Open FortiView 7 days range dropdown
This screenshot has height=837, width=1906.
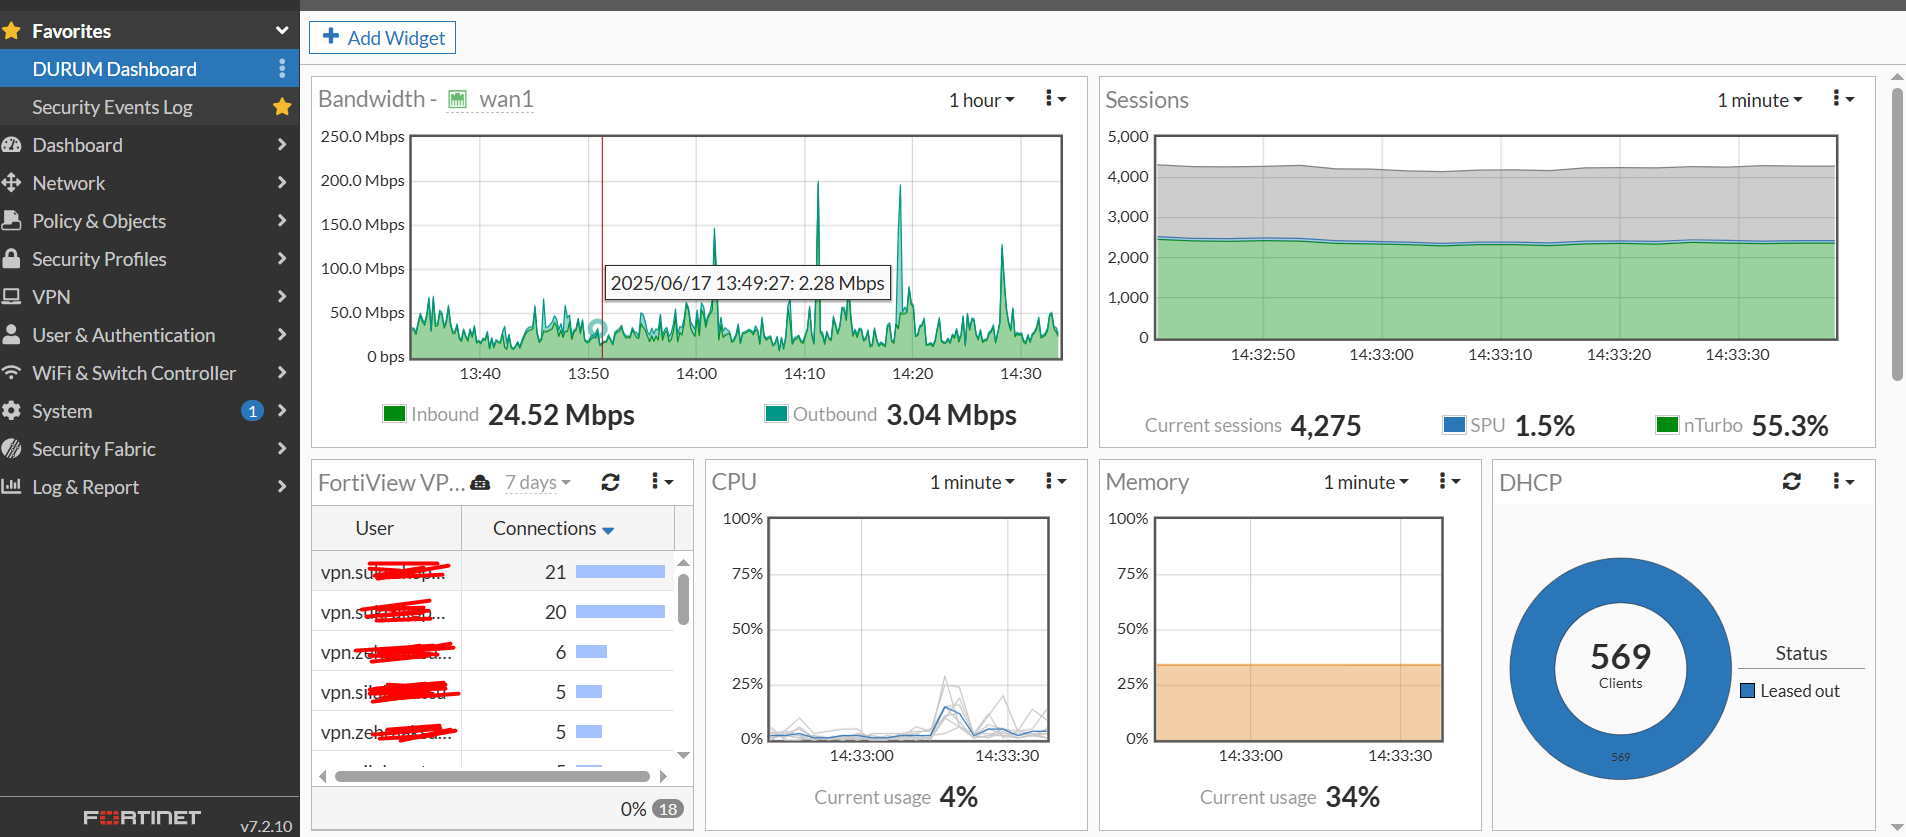[x=538, y=482]
